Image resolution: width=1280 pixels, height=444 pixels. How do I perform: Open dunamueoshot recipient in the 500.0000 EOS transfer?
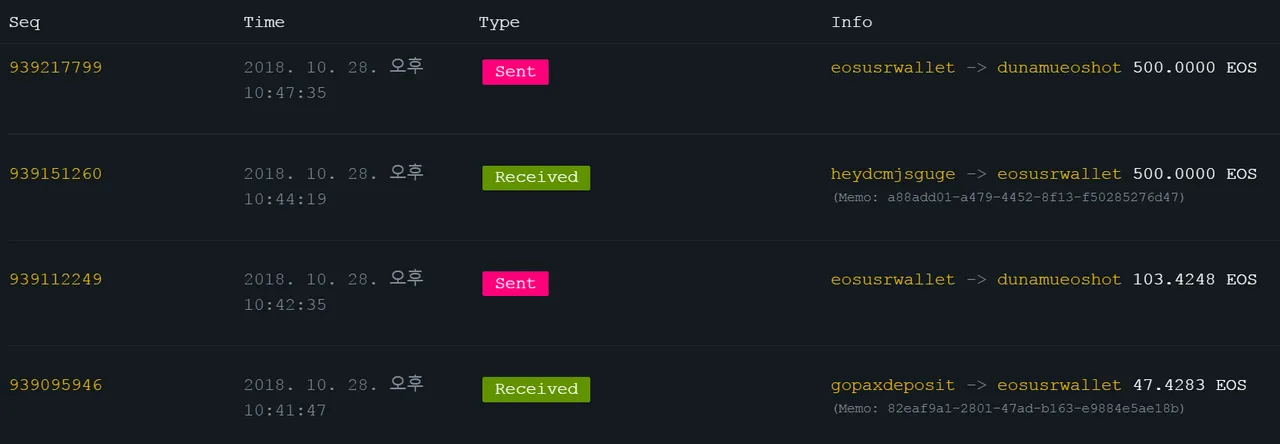pyautogui.click(x=1059, y=68)
